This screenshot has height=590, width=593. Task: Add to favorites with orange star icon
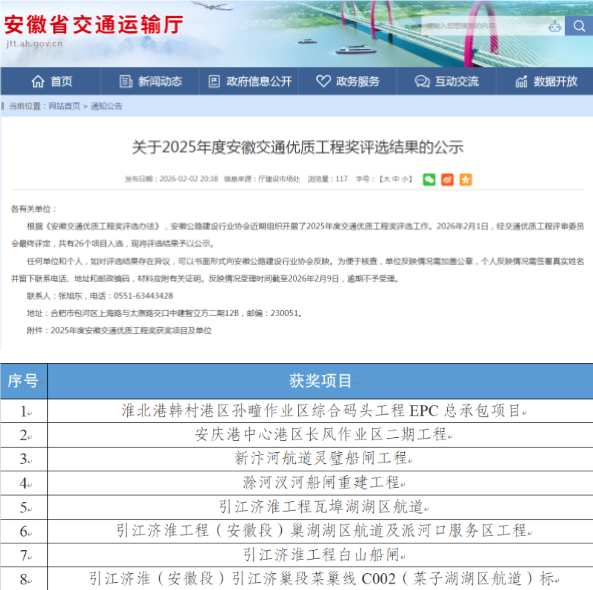[466, 179]
